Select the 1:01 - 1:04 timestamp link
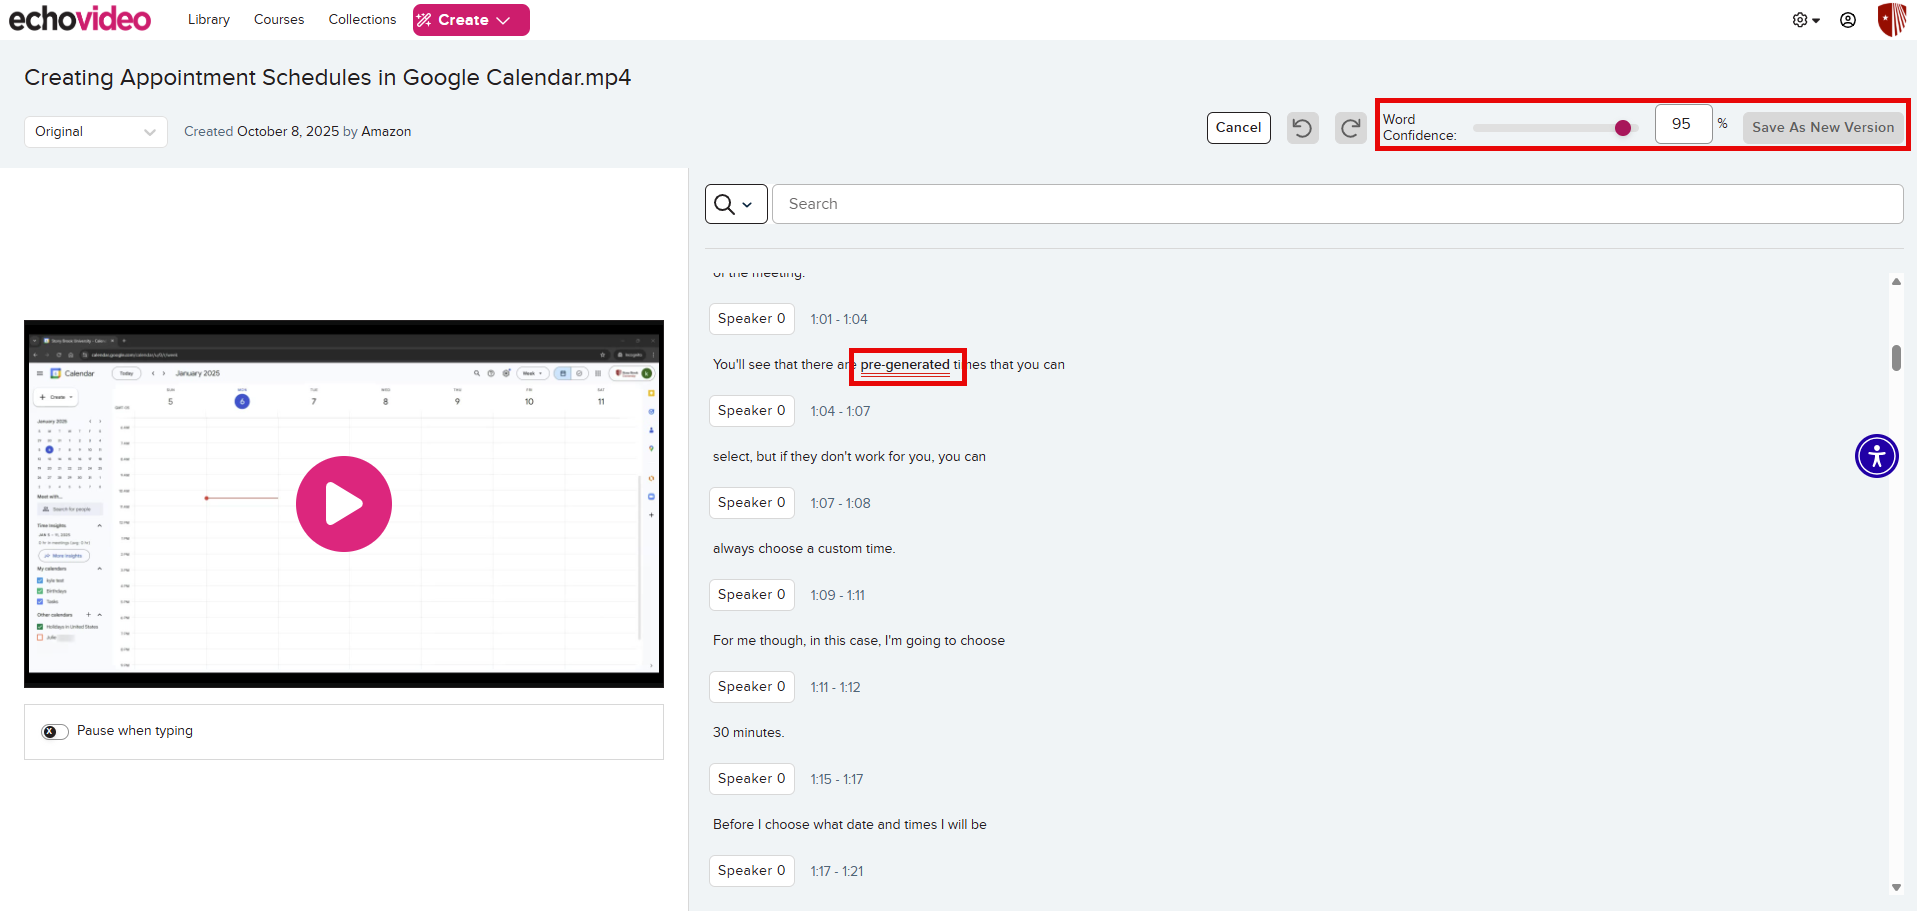The image size is (1917, 911). click(839, 319)
